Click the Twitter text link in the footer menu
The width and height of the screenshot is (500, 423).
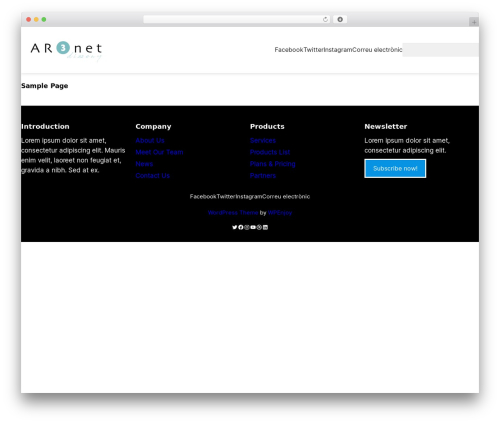226,196
